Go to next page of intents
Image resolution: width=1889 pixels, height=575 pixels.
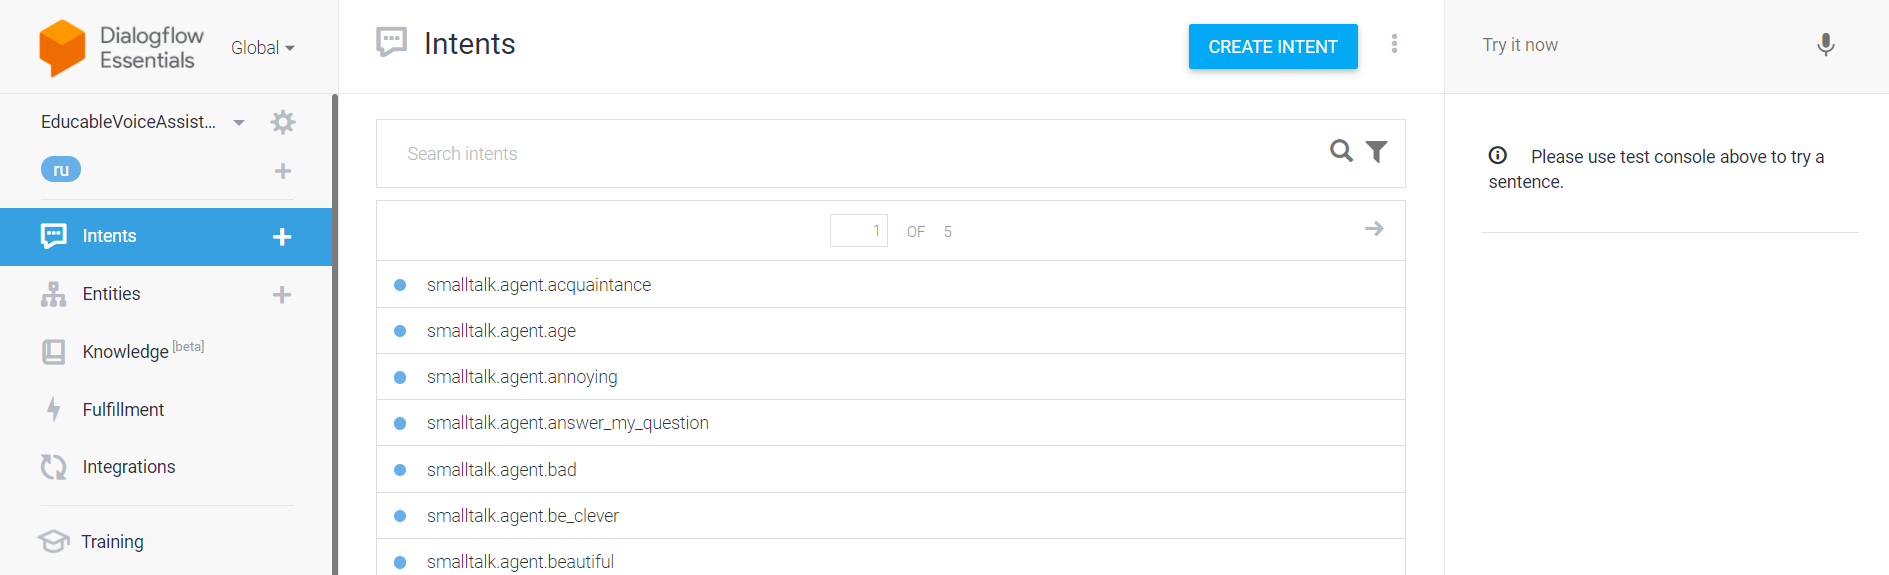click(x=1374, y=229)
